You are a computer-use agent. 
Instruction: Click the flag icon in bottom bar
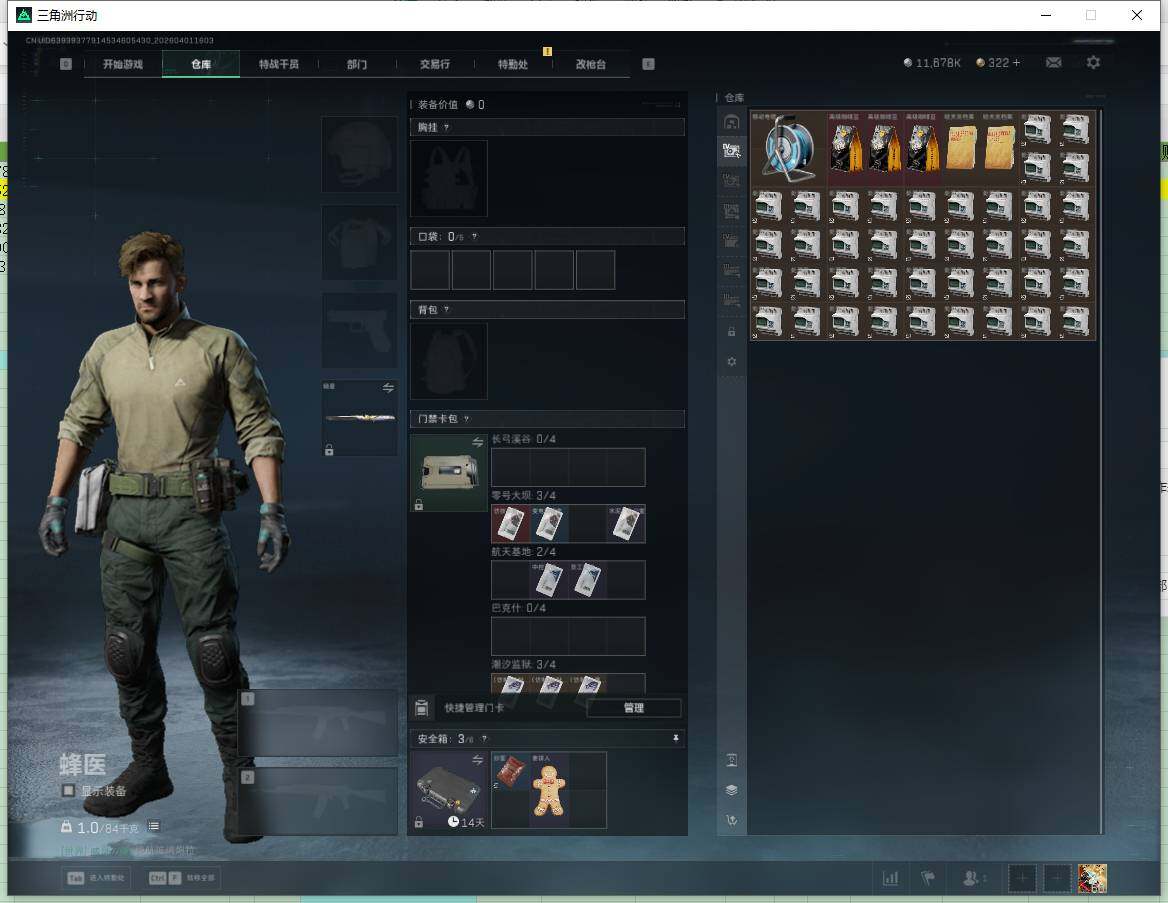coord(927,878)
